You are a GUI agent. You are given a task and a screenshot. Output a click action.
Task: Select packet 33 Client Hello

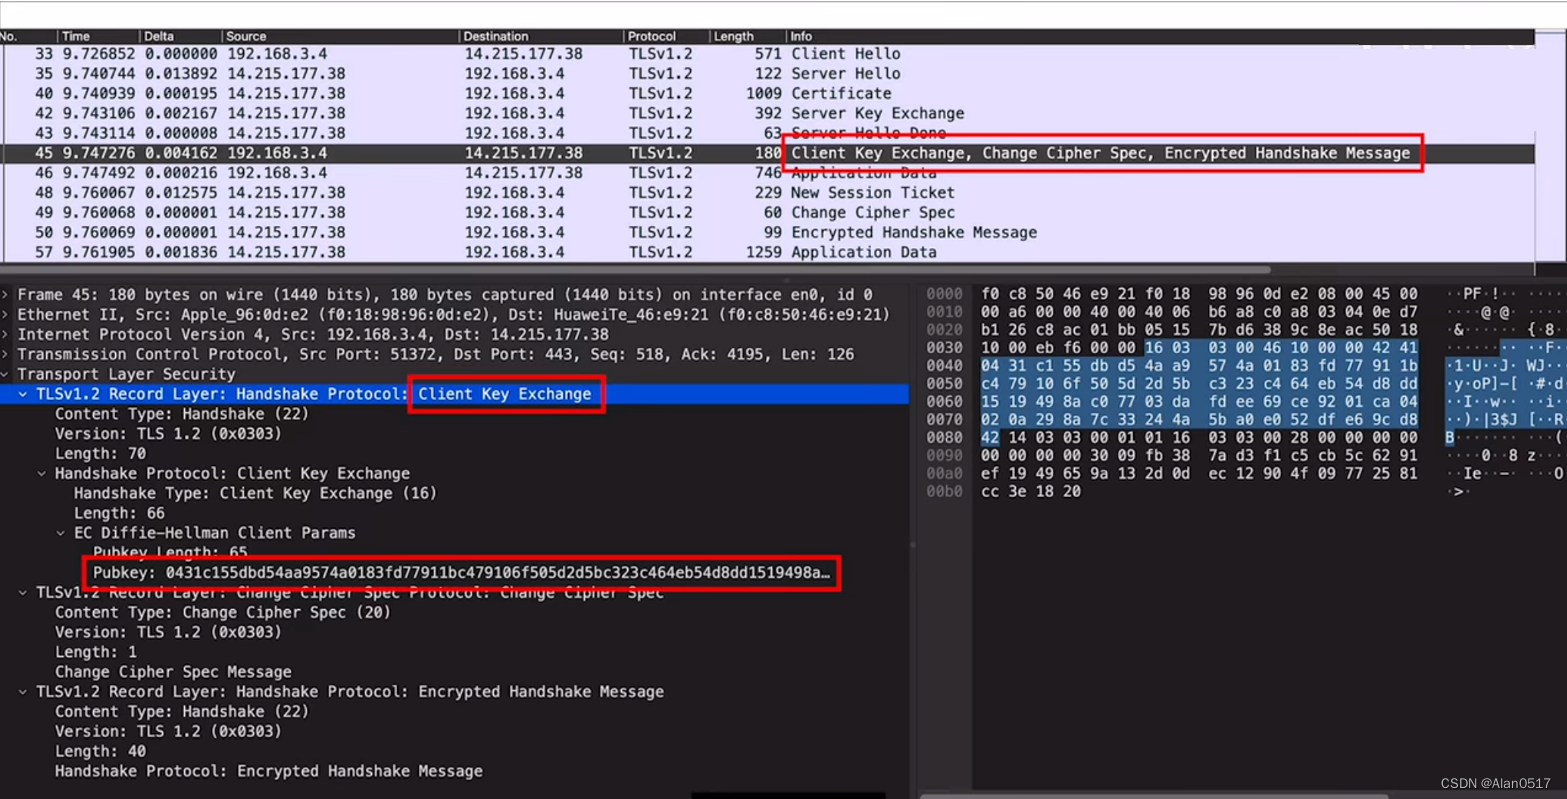tap(767, 54)
